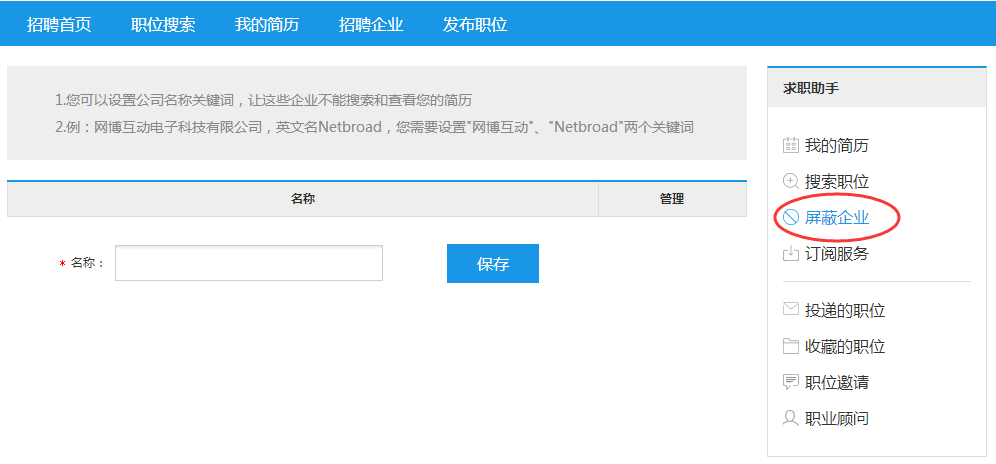
Task: Select 我的简历 in the top navigation bar
Action: (267, 24)
